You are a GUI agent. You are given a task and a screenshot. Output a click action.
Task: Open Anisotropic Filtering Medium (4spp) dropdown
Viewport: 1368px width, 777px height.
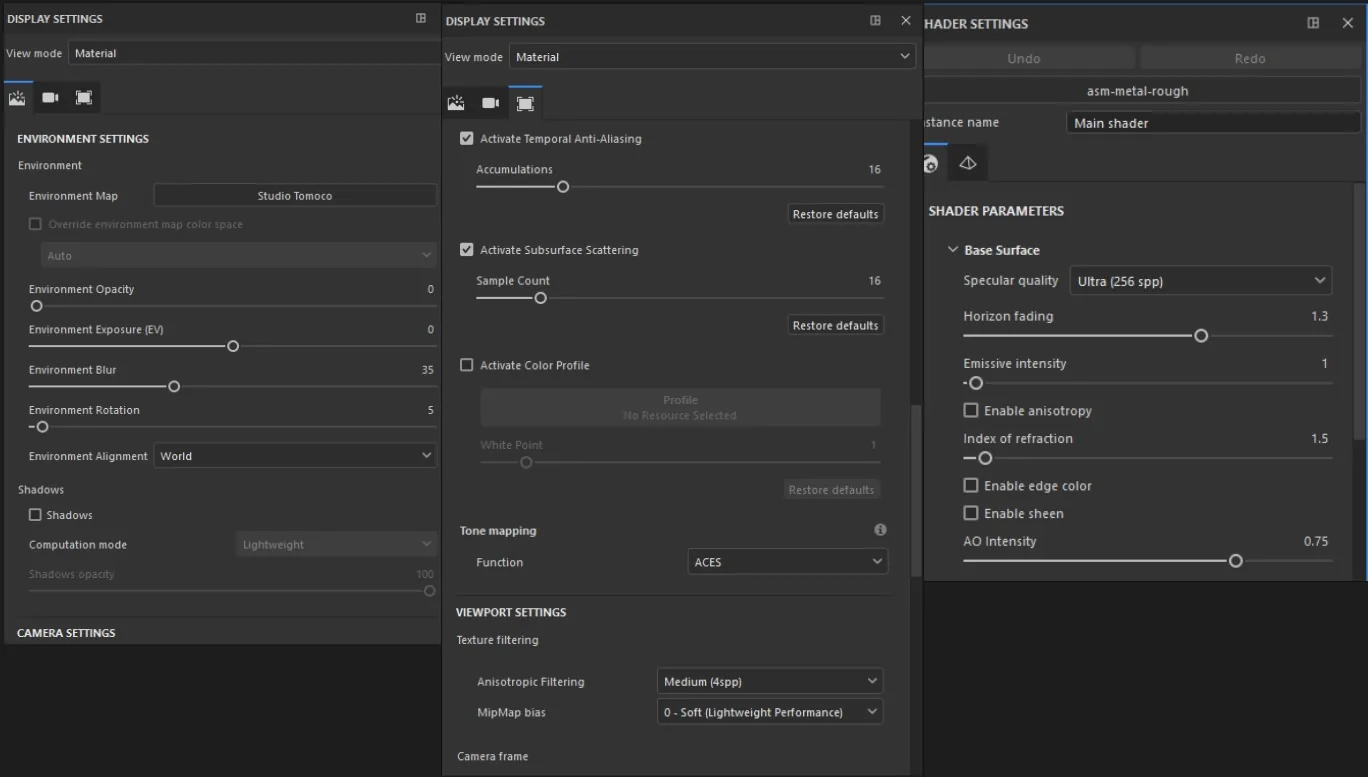tap(770, 682)
